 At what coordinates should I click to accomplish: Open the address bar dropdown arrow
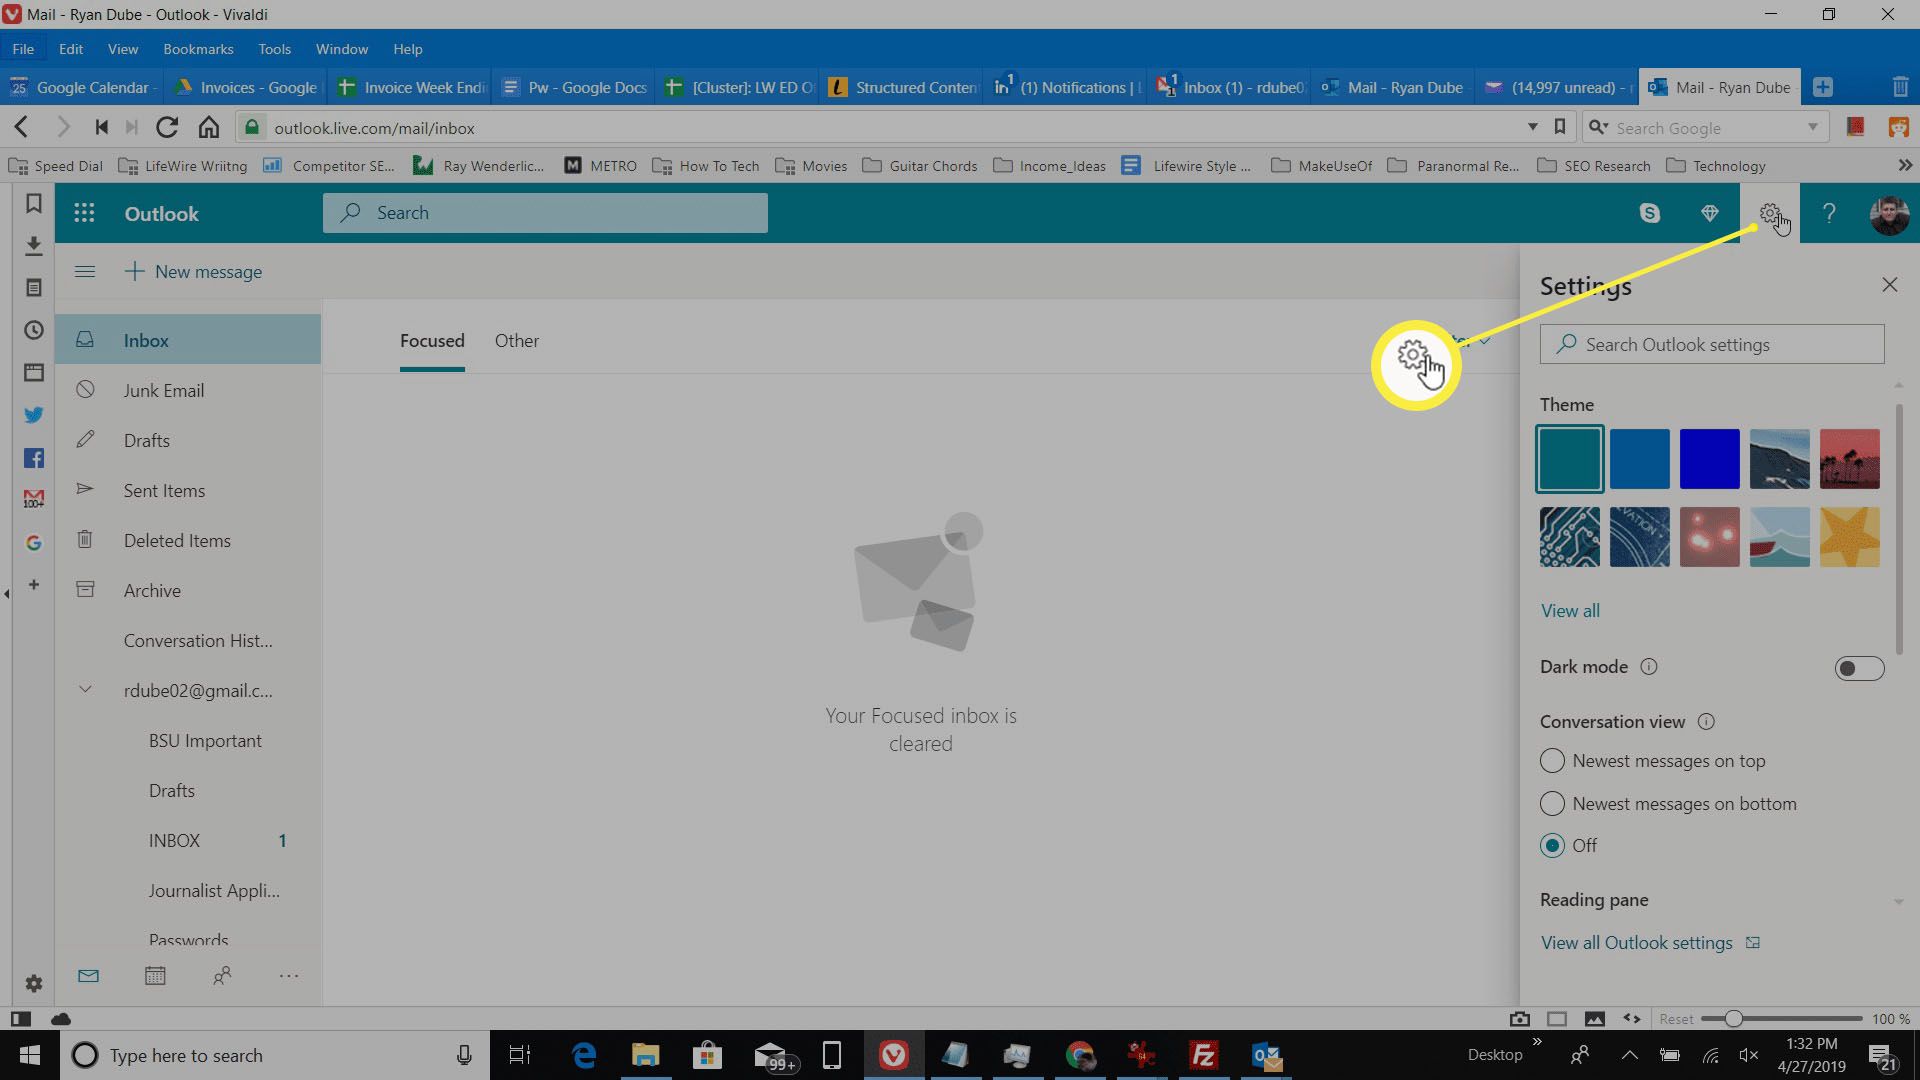click(1532, 127)
